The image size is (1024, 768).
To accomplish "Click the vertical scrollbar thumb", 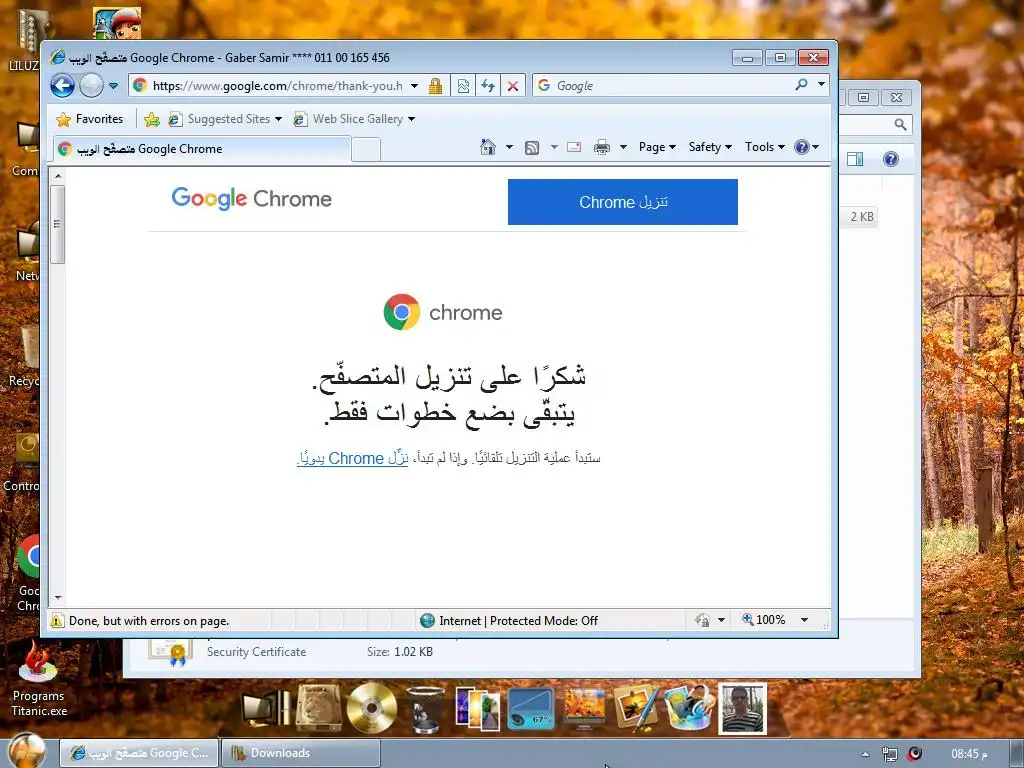I will click(58, 224).
